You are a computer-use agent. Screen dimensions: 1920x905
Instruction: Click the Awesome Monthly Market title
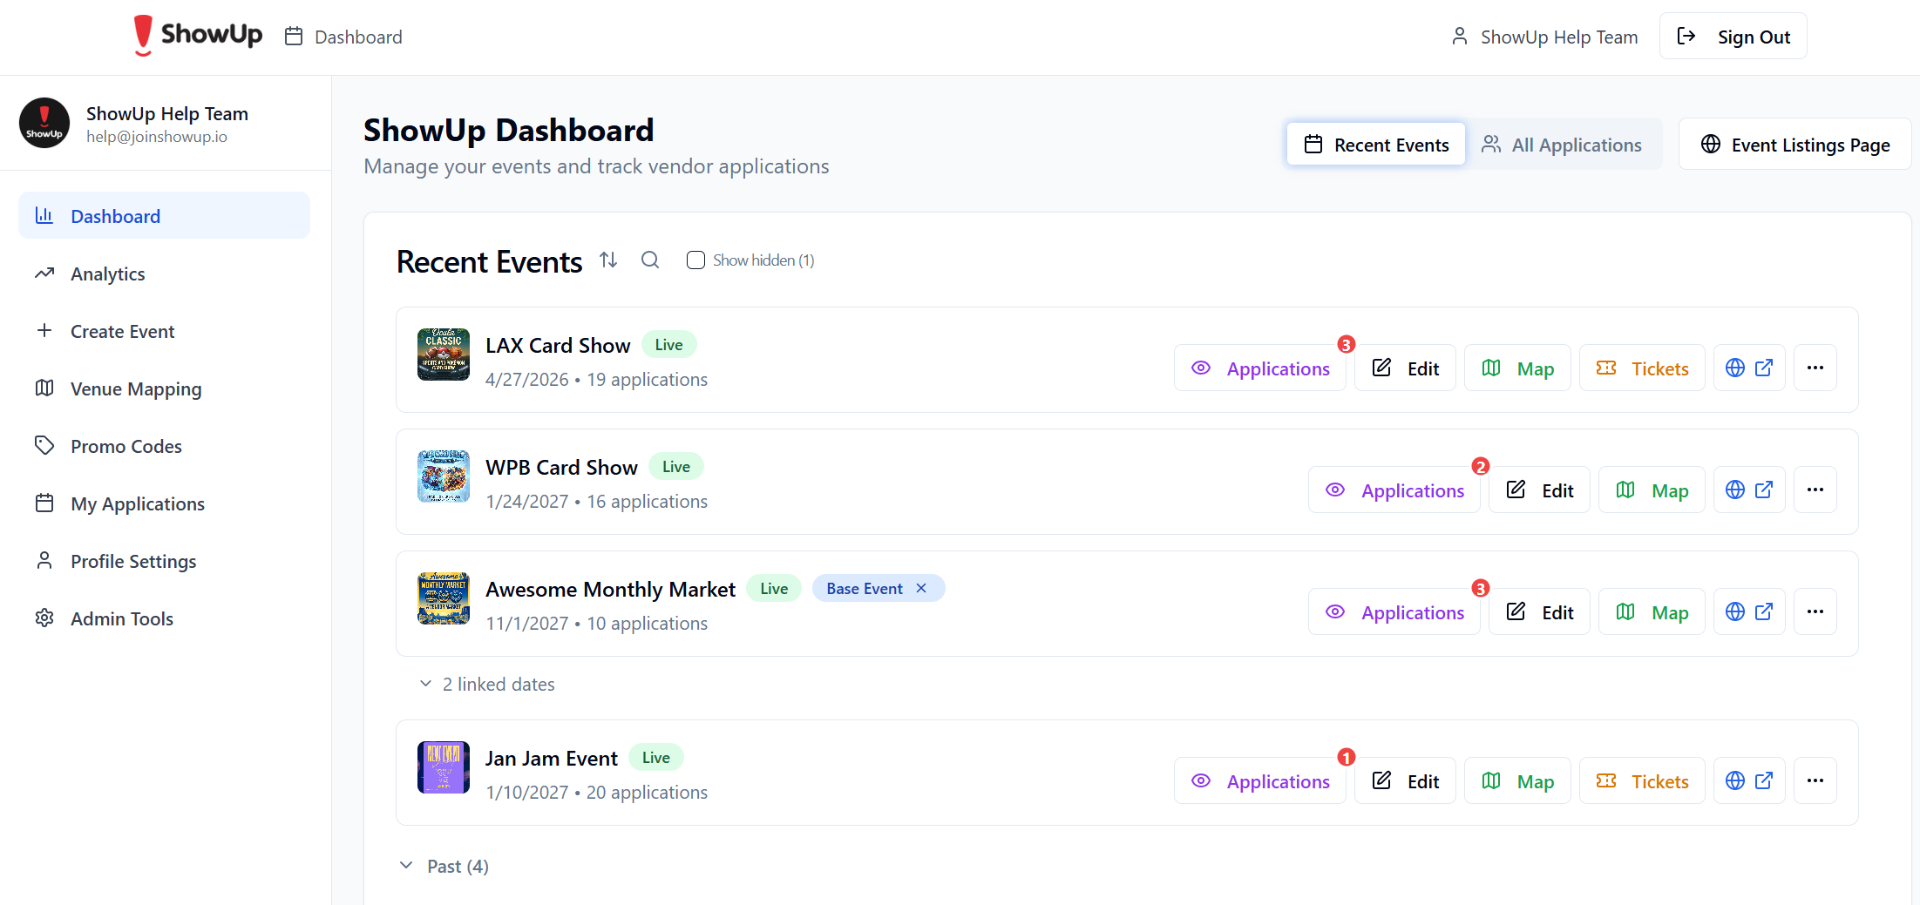610,589
